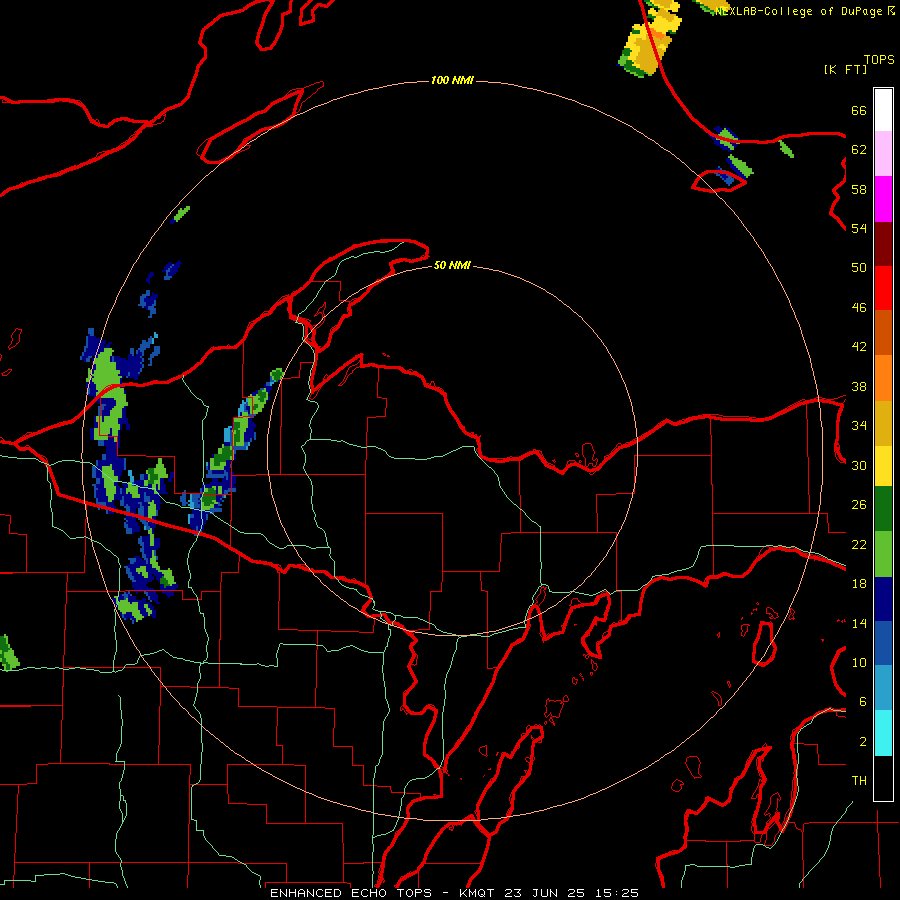Click the legend value '14'

pyautogui.click(x=859, y=623)
